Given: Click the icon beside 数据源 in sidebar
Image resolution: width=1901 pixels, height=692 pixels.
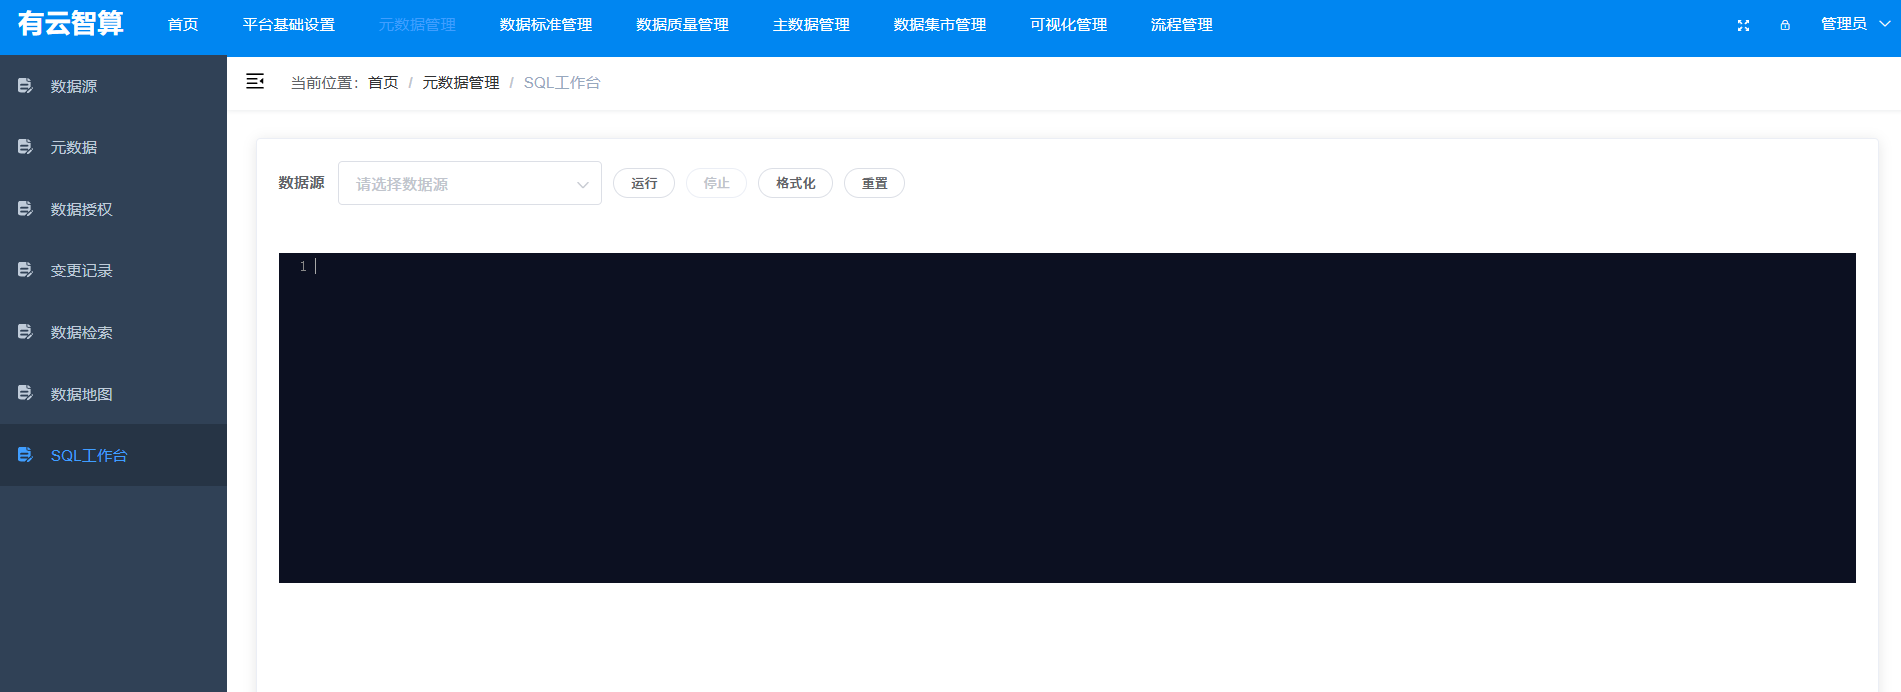Looking at the screenshot, I should pos(25,86).
